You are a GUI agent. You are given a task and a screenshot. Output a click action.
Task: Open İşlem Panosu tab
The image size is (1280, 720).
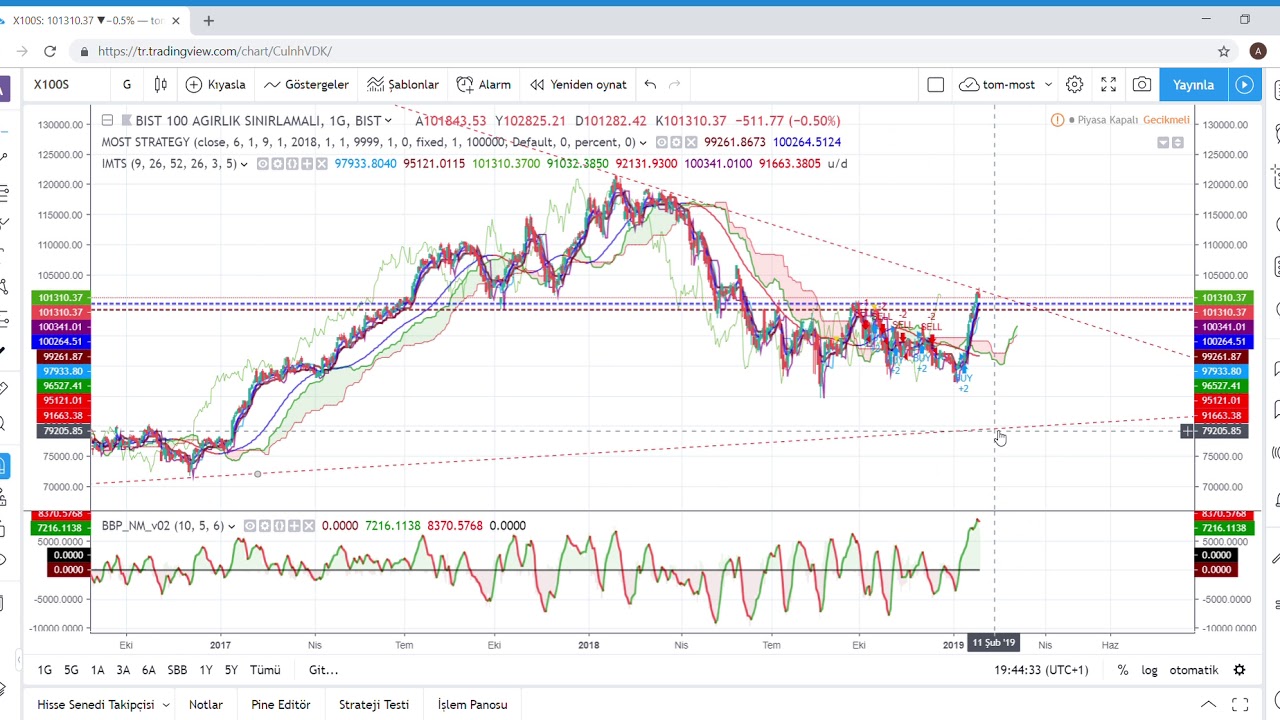tap(472, 705)
